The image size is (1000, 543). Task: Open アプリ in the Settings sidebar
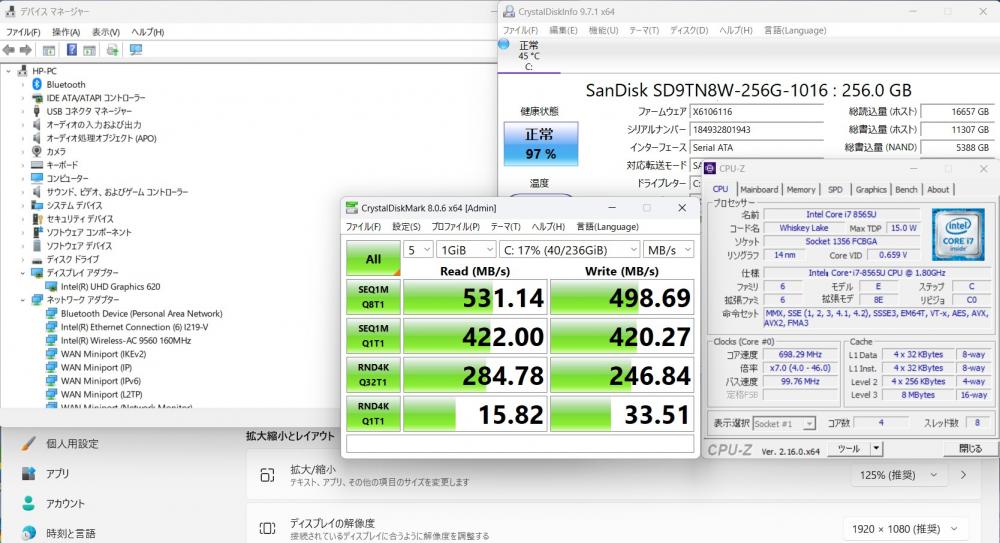pyautogui.click(x=57, y=473)
